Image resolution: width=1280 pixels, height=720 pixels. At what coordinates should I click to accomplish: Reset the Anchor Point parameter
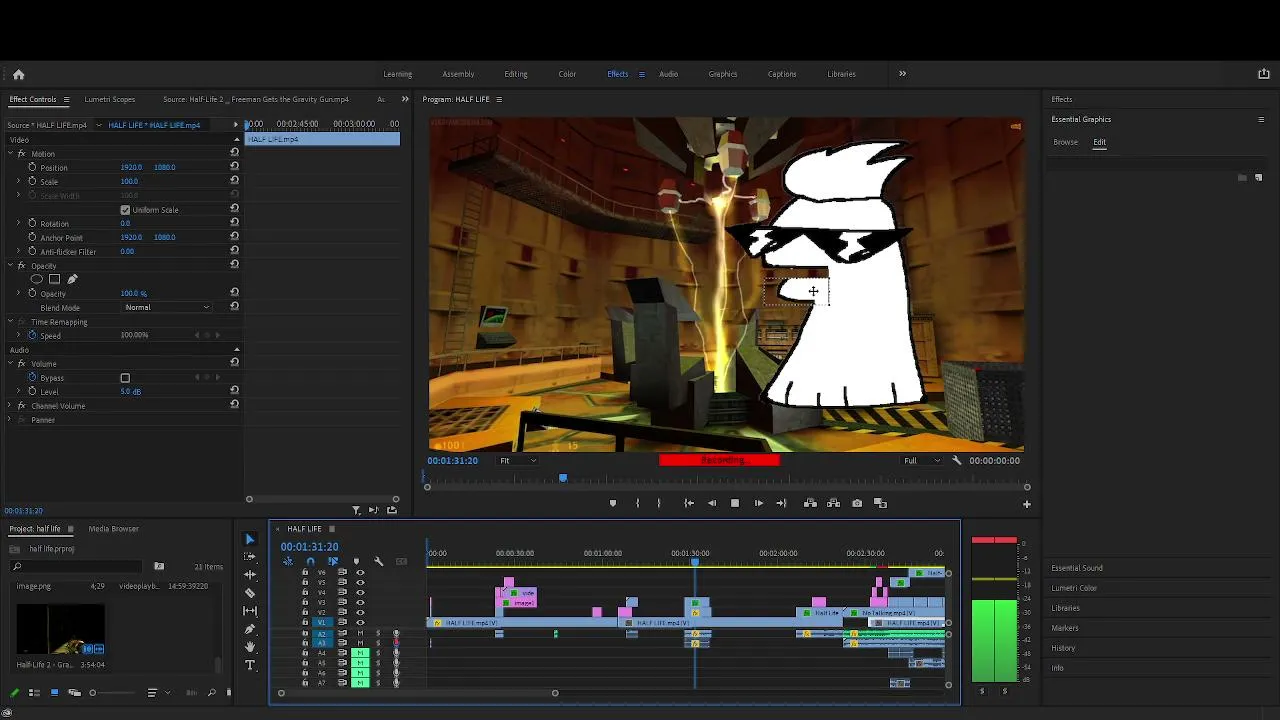(234, 237)
